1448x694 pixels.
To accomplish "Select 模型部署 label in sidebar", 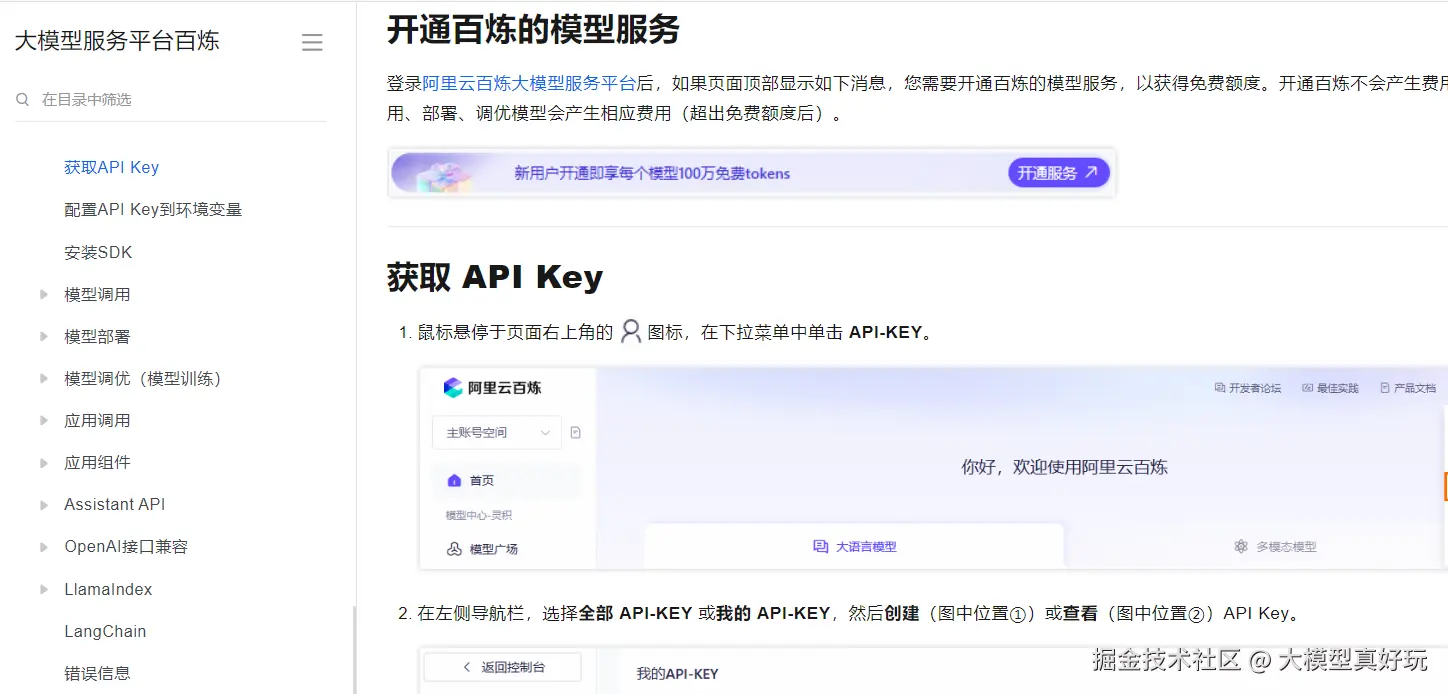I will [x=97, y=336].
